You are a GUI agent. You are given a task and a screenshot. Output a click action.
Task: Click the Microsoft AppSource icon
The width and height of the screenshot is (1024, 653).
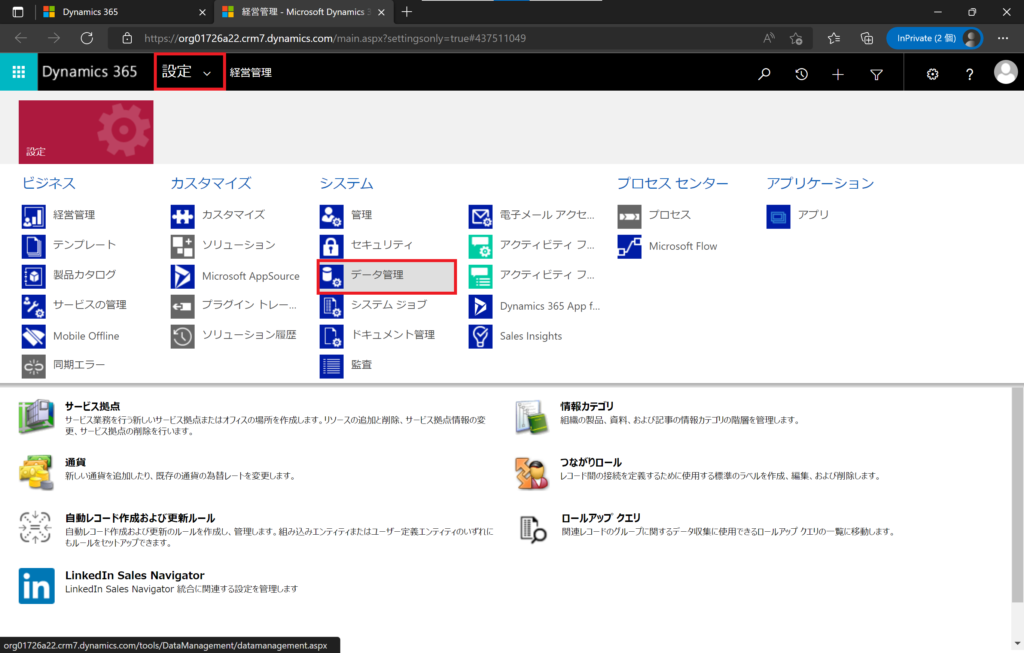[x=182, y=276]
